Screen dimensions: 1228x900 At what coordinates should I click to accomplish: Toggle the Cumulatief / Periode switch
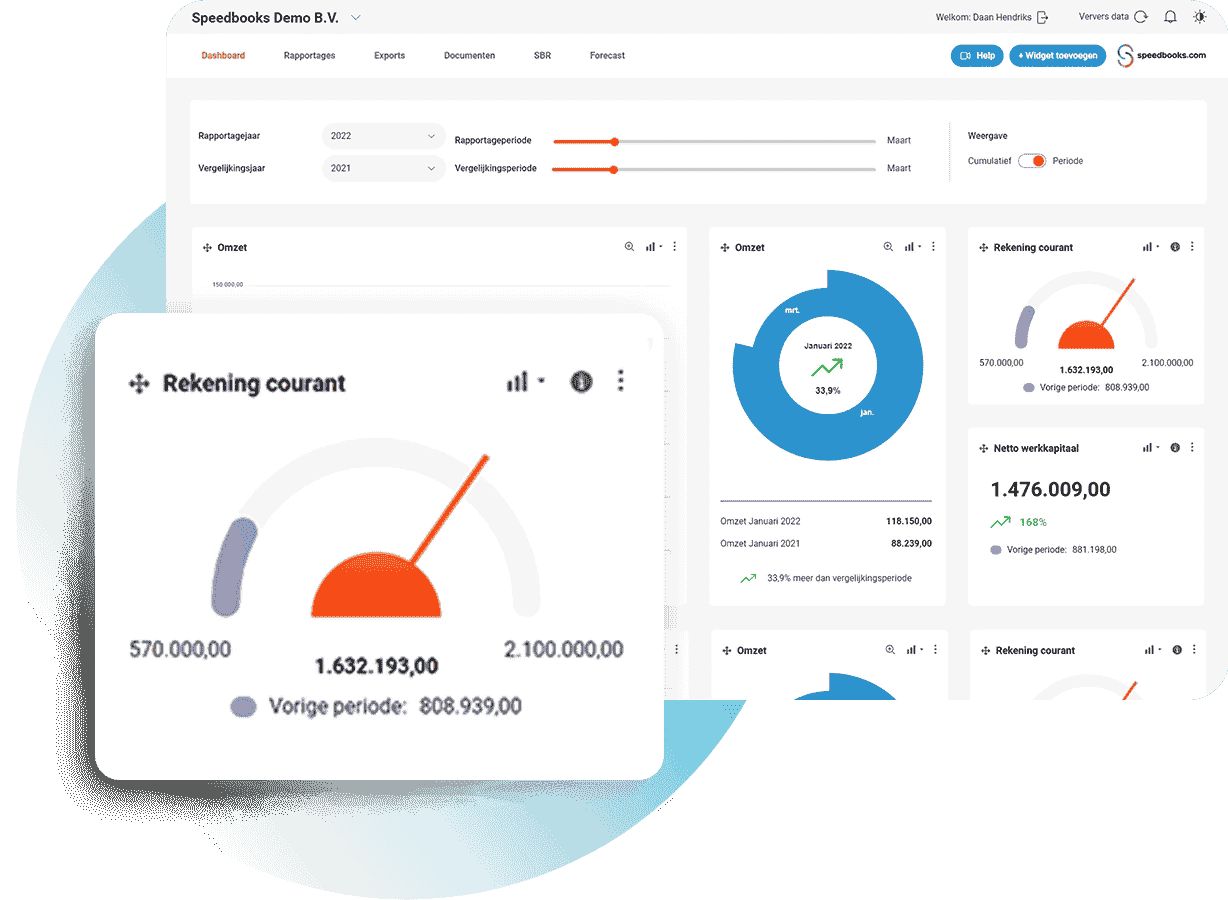point(1032,161)
